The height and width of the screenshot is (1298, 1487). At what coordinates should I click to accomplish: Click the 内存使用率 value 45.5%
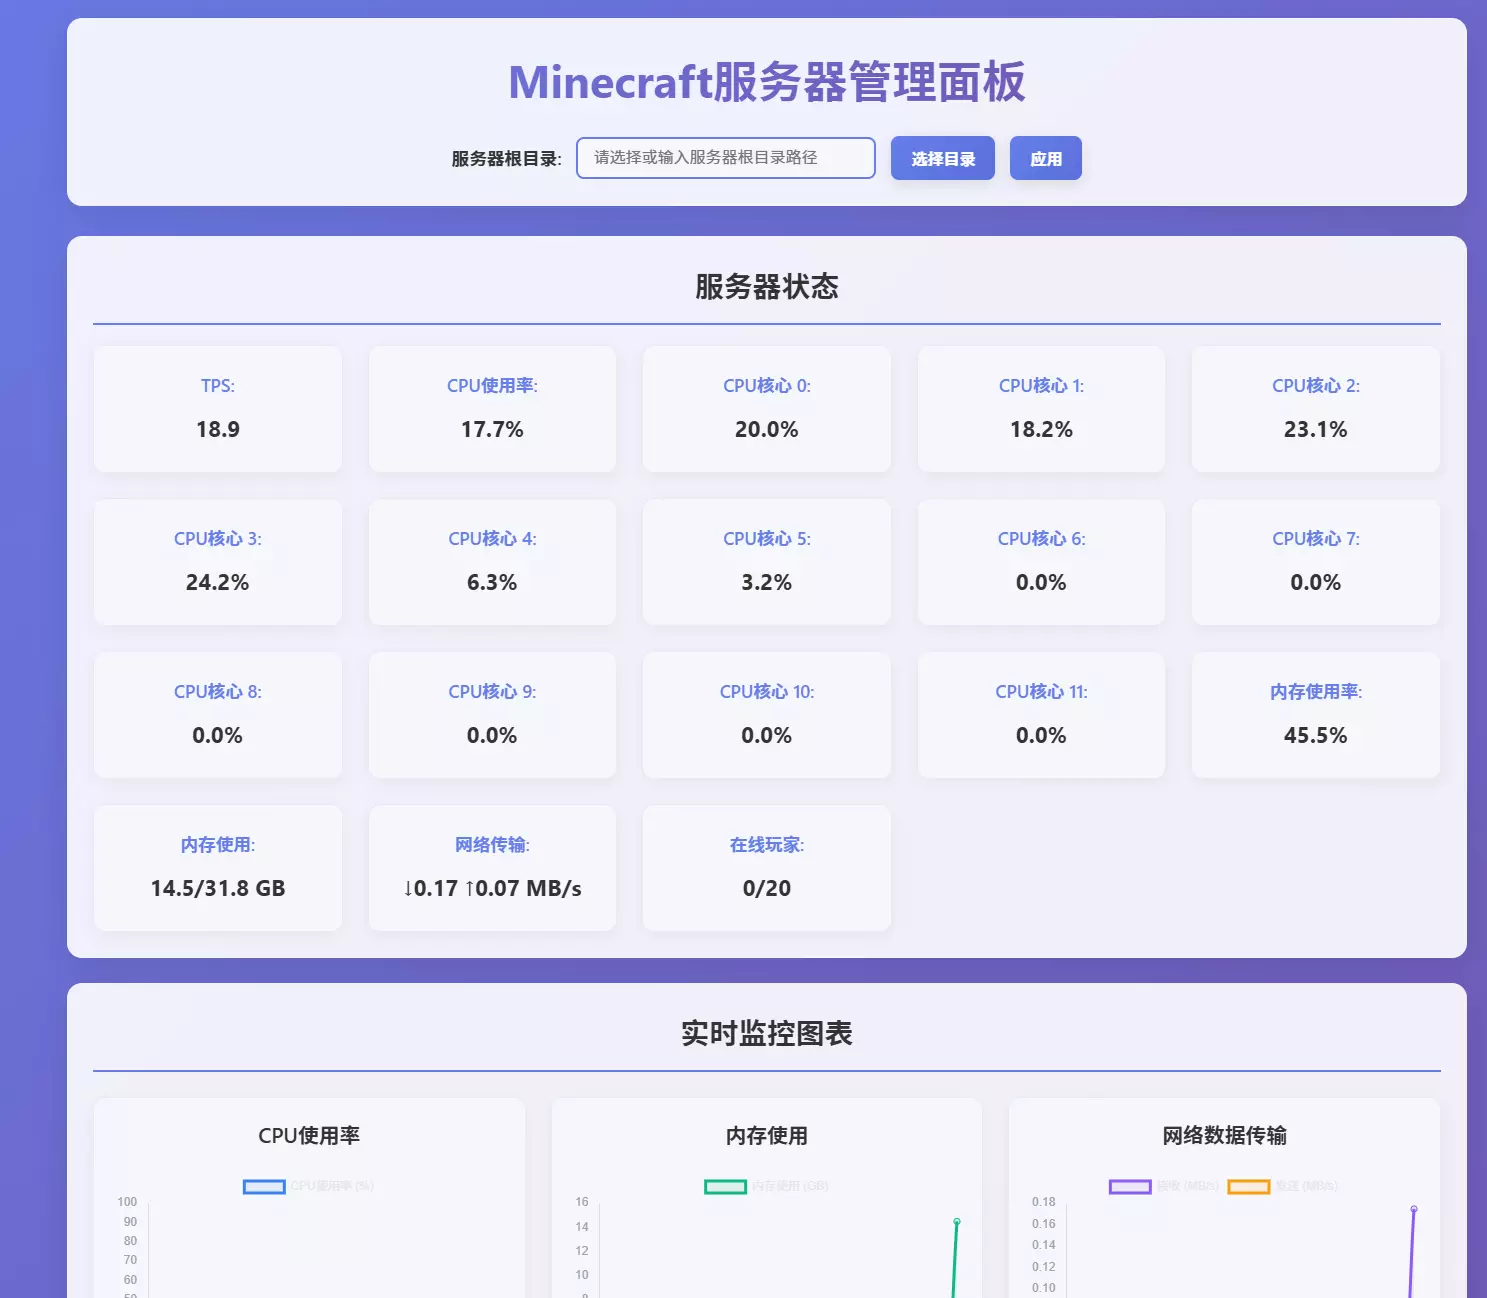[1316, 735]
